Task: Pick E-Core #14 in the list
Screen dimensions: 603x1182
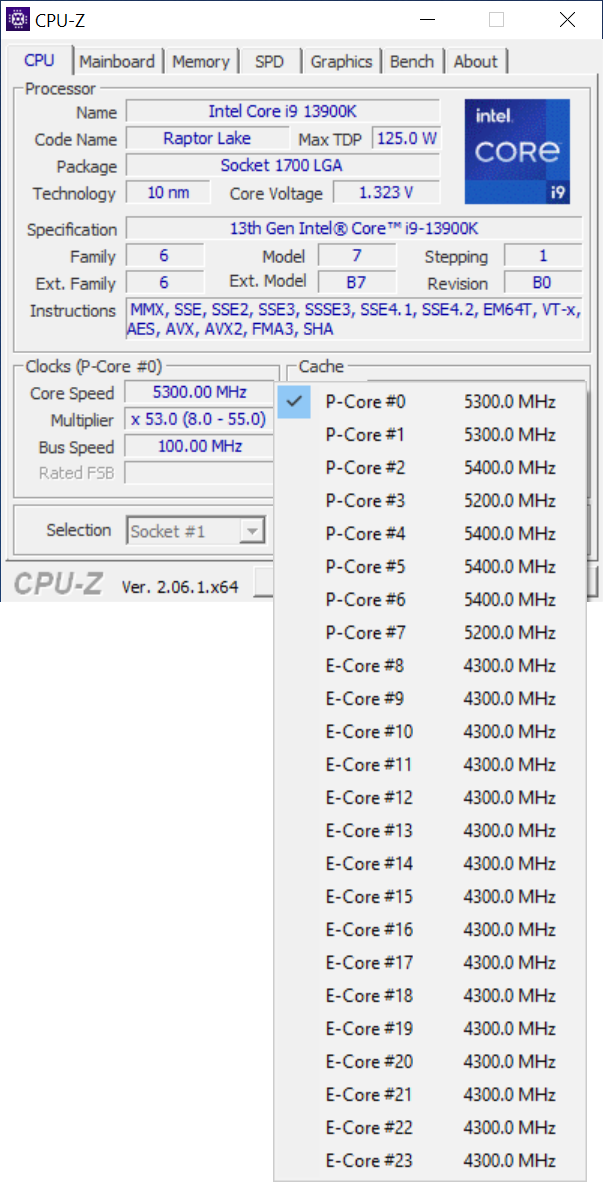Action: coord(430,863)
